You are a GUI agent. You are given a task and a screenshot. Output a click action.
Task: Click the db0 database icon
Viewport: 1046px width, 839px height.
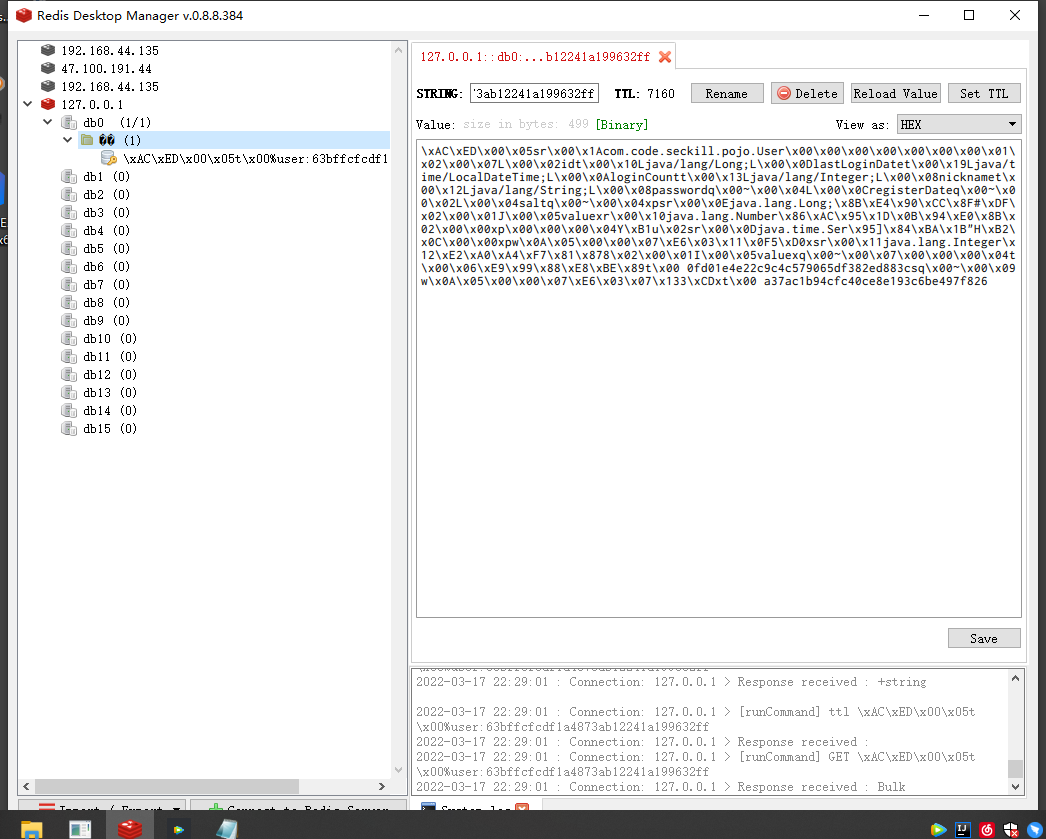click(x=69, y=122)
